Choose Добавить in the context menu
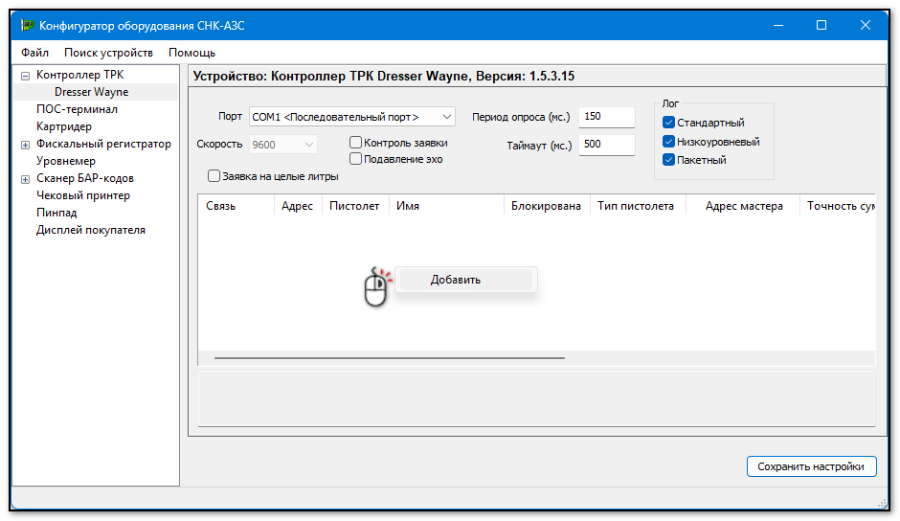This screenshot has width=900, height=521. pos(456,280)
